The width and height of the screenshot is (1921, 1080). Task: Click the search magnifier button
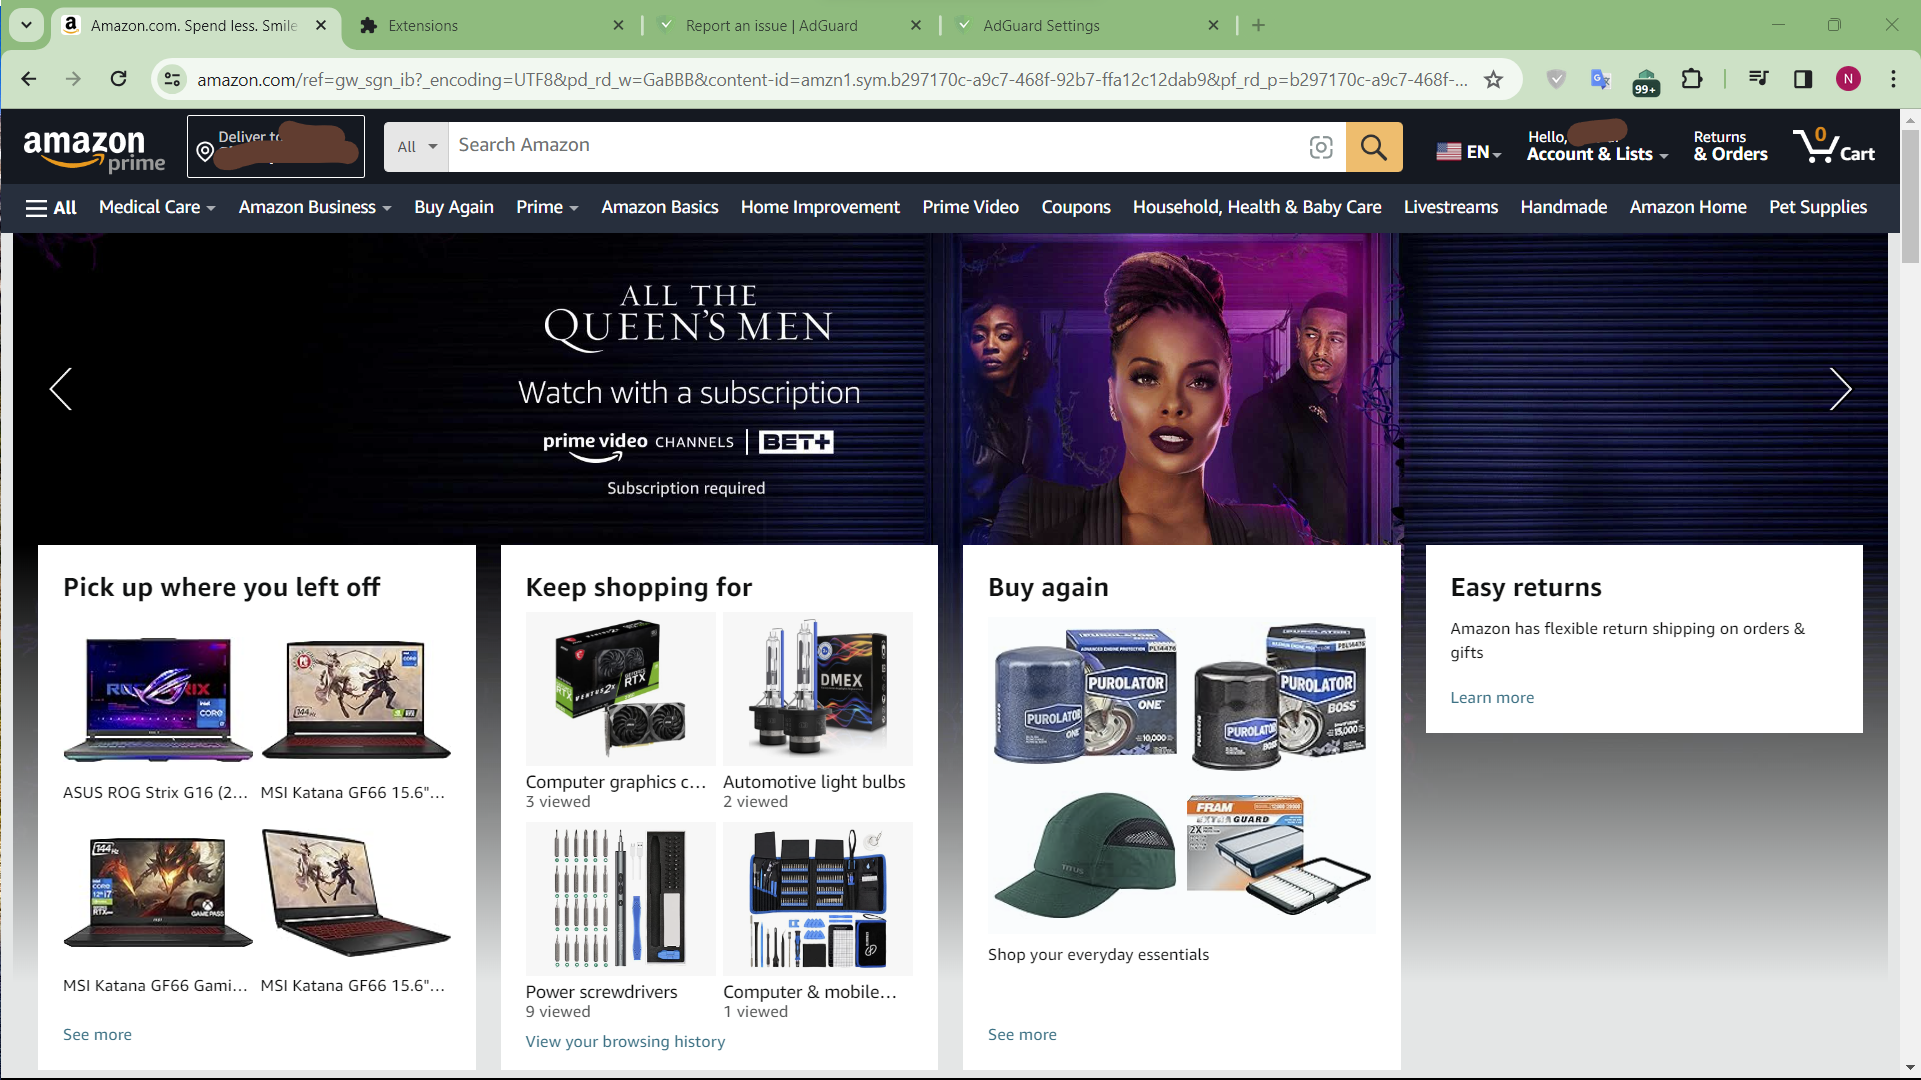tap(1374, 146)
